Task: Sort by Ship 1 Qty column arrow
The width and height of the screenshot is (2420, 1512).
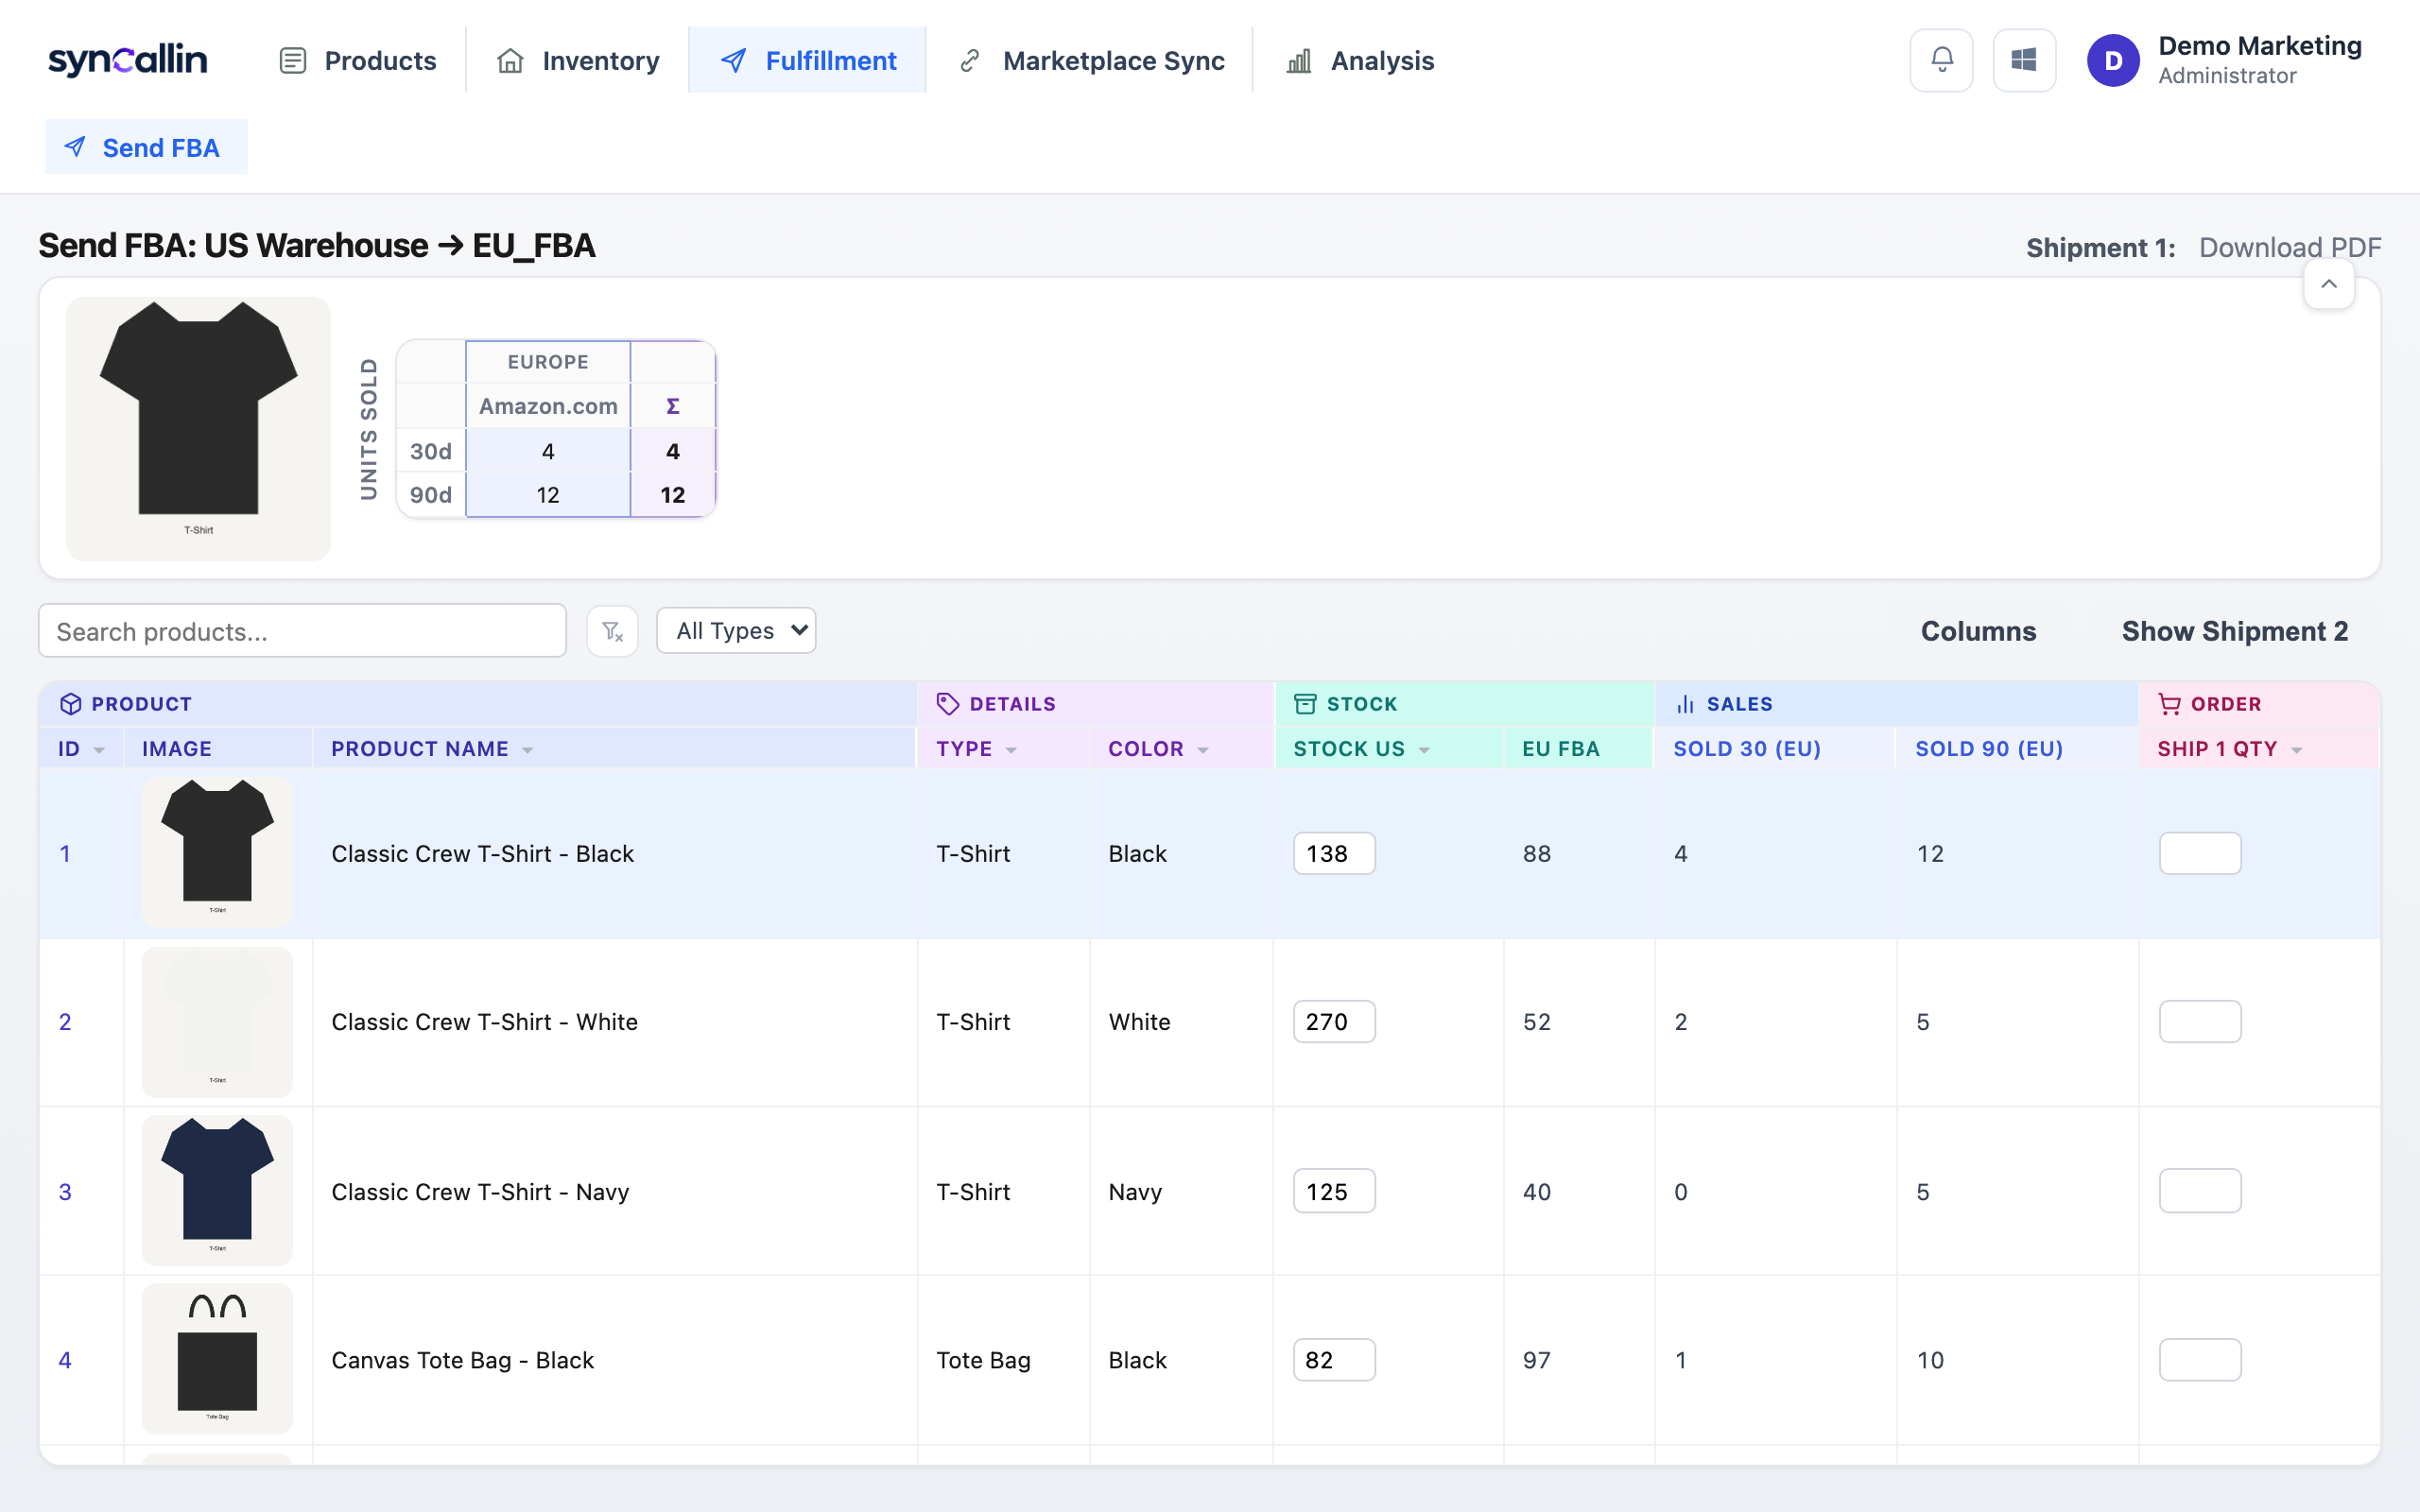Action: (2296, 750)
